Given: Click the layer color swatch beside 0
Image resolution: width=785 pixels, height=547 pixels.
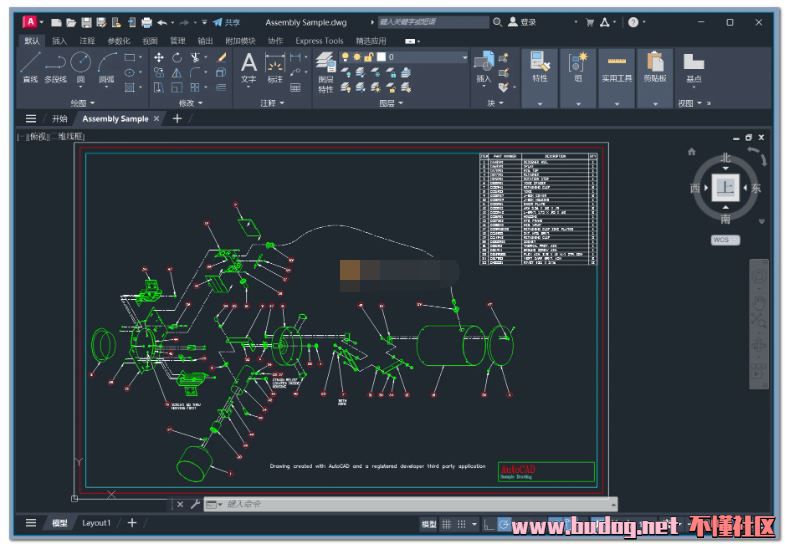Looking at the screenshot, I should (381, 57).
